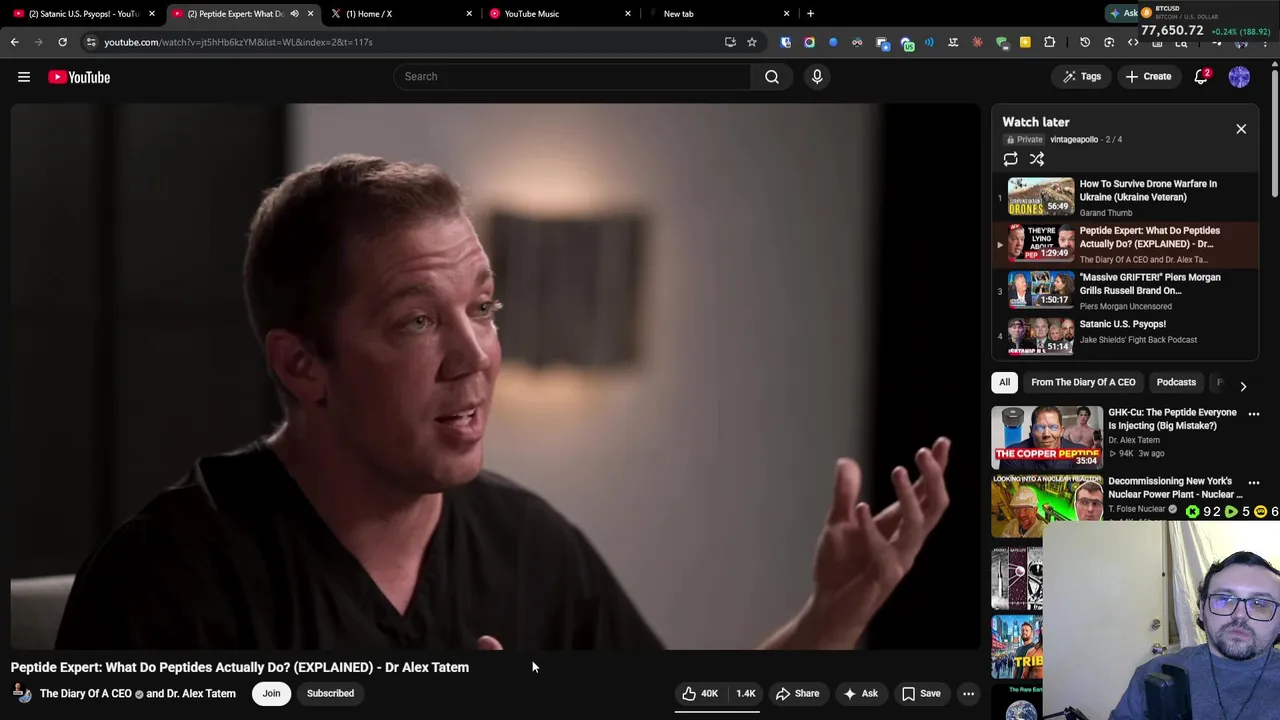Select From The Diary Of A CEO chip

coord(1083,382)
